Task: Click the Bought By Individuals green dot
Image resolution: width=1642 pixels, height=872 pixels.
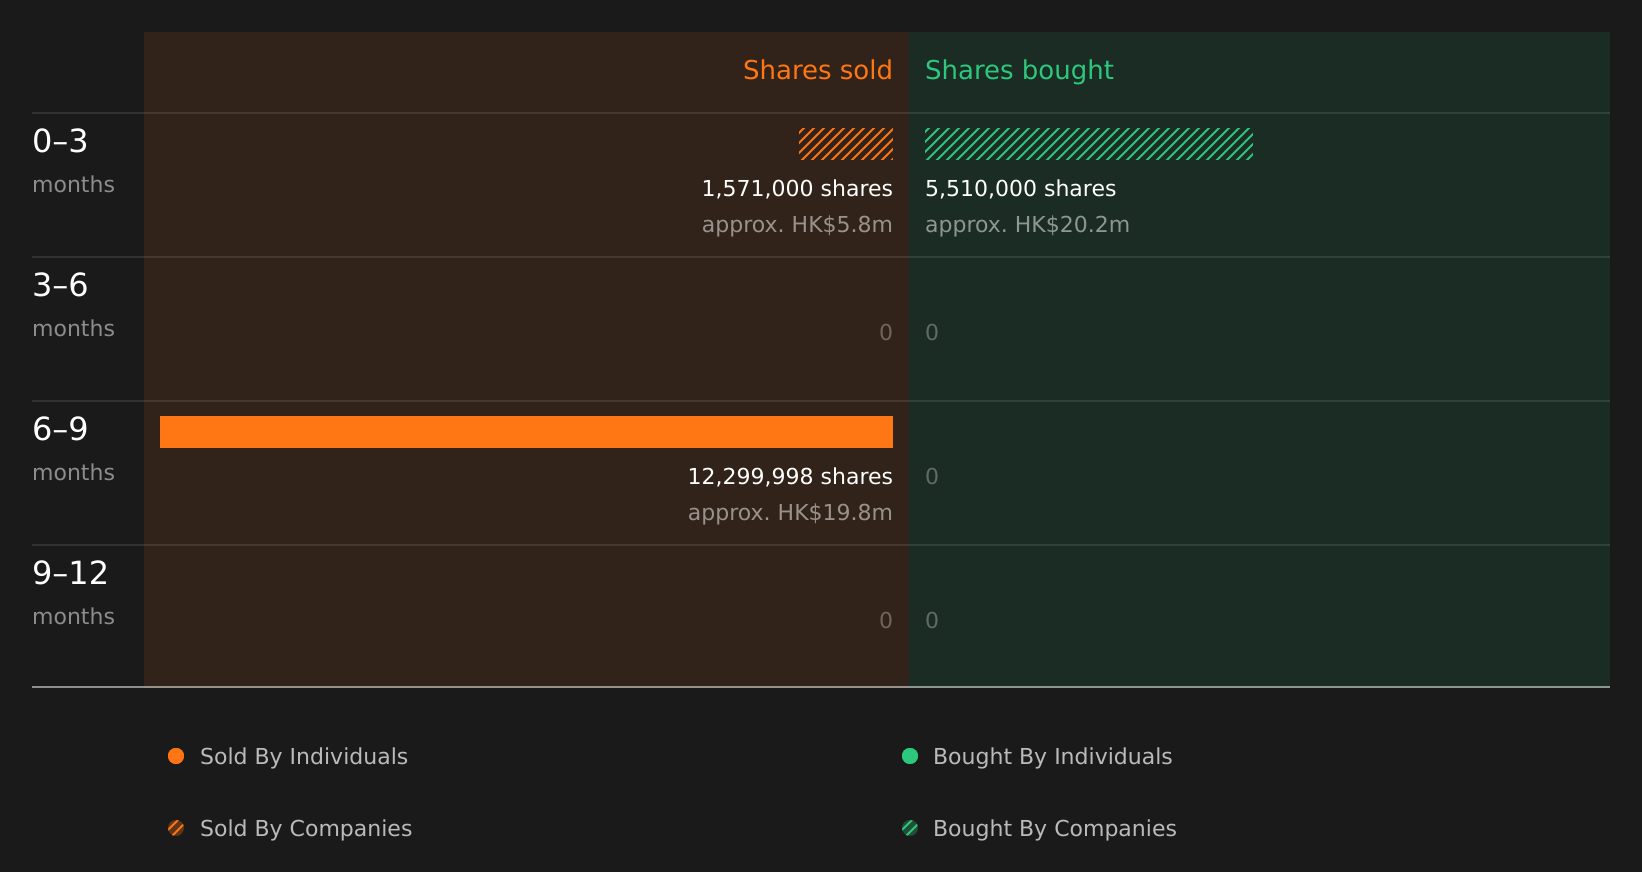Action: pyautogui.click(x=910, y=756)
